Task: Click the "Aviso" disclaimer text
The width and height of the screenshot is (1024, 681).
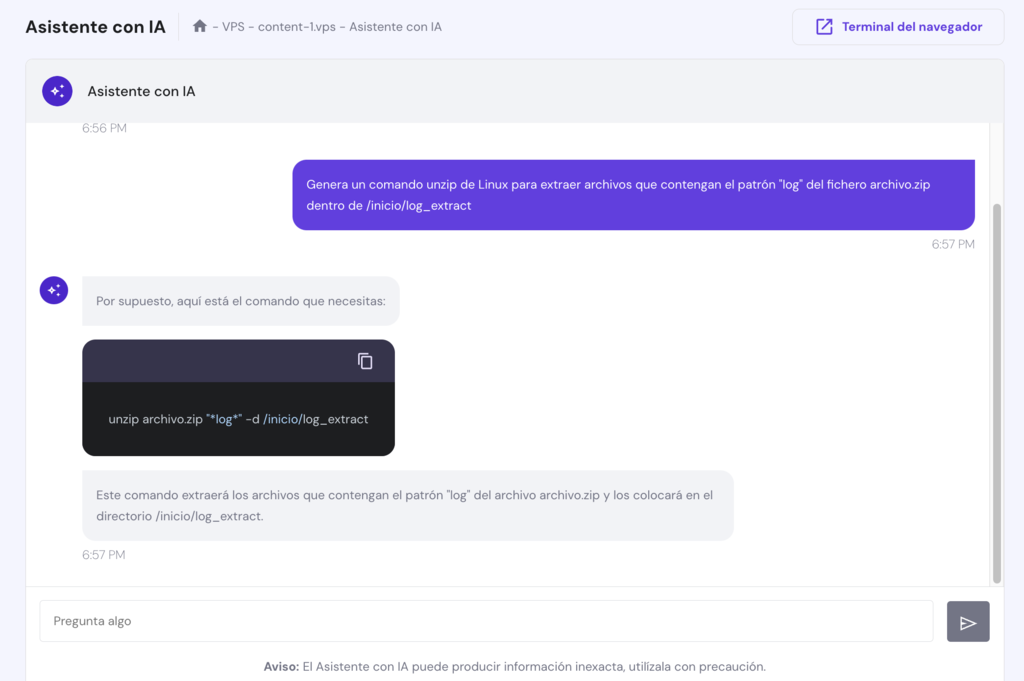Action: coord(514,666)
